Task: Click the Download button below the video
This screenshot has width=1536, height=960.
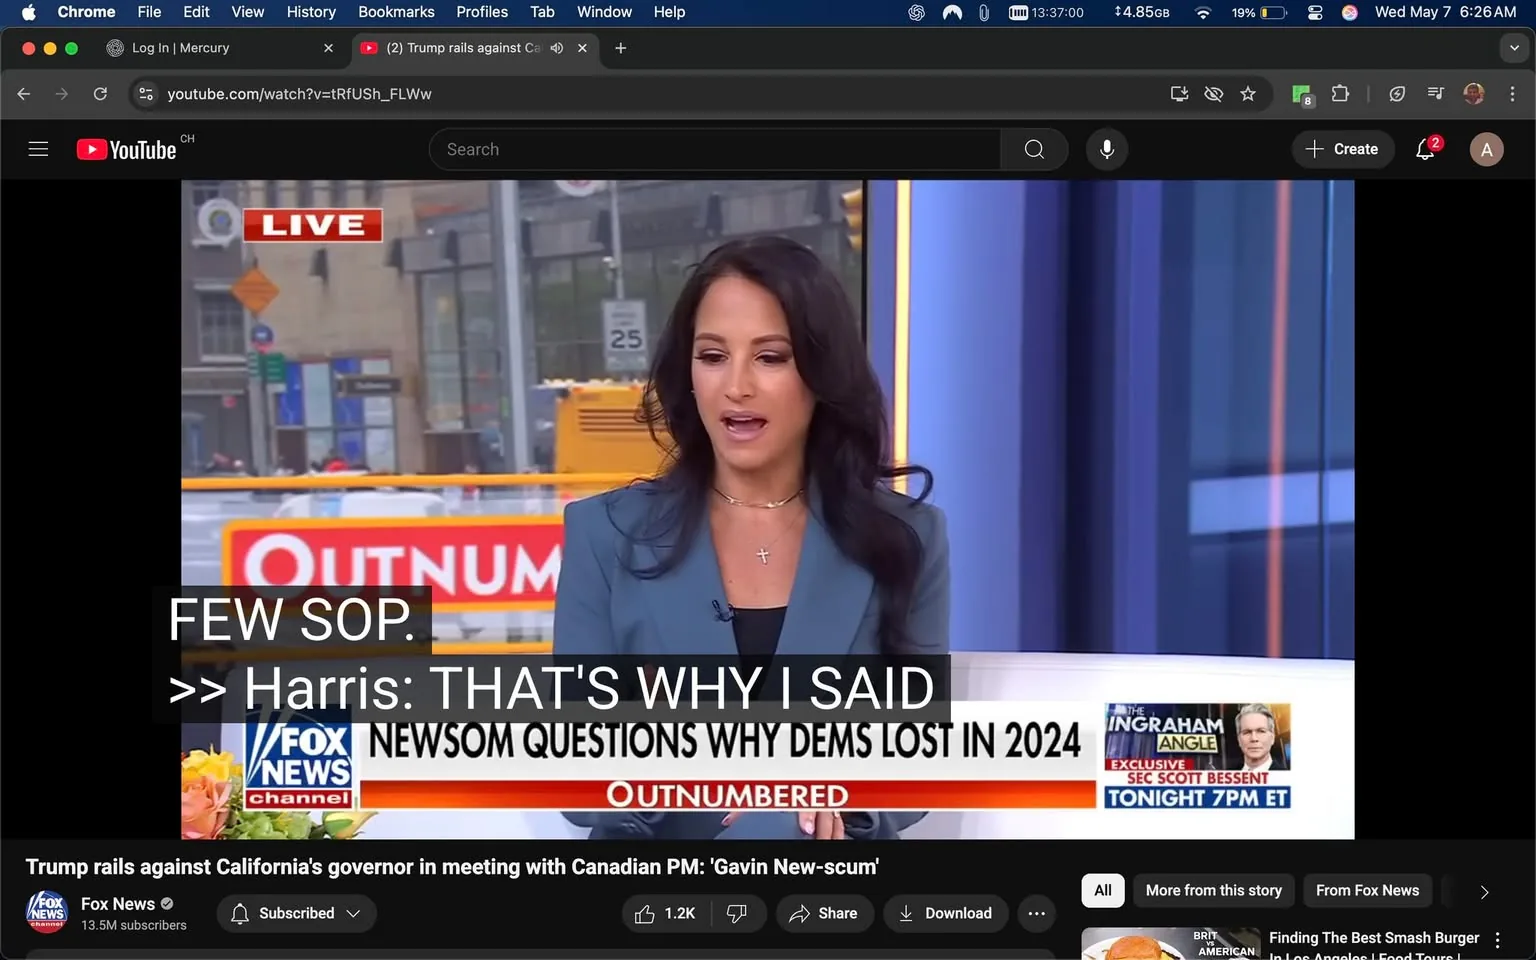Action: pos(944,913)
